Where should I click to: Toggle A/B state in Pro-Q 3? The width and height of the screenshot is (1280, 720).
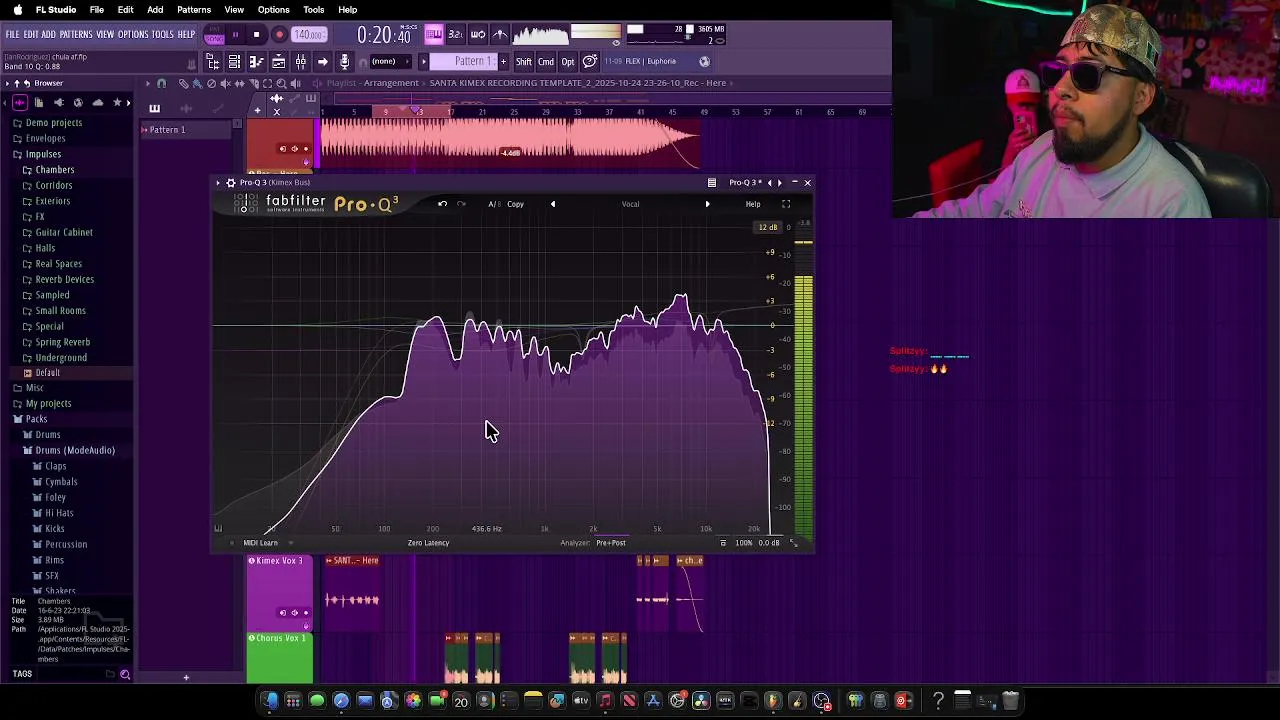[x=494, y=204]
